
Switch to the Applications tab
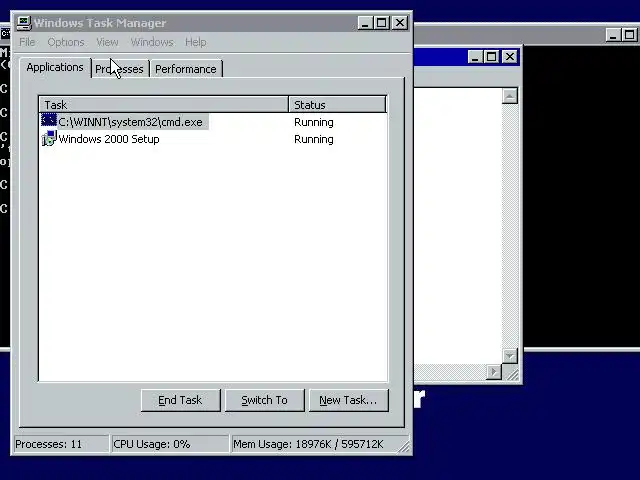pyautogui.click(x=55, y=67)
